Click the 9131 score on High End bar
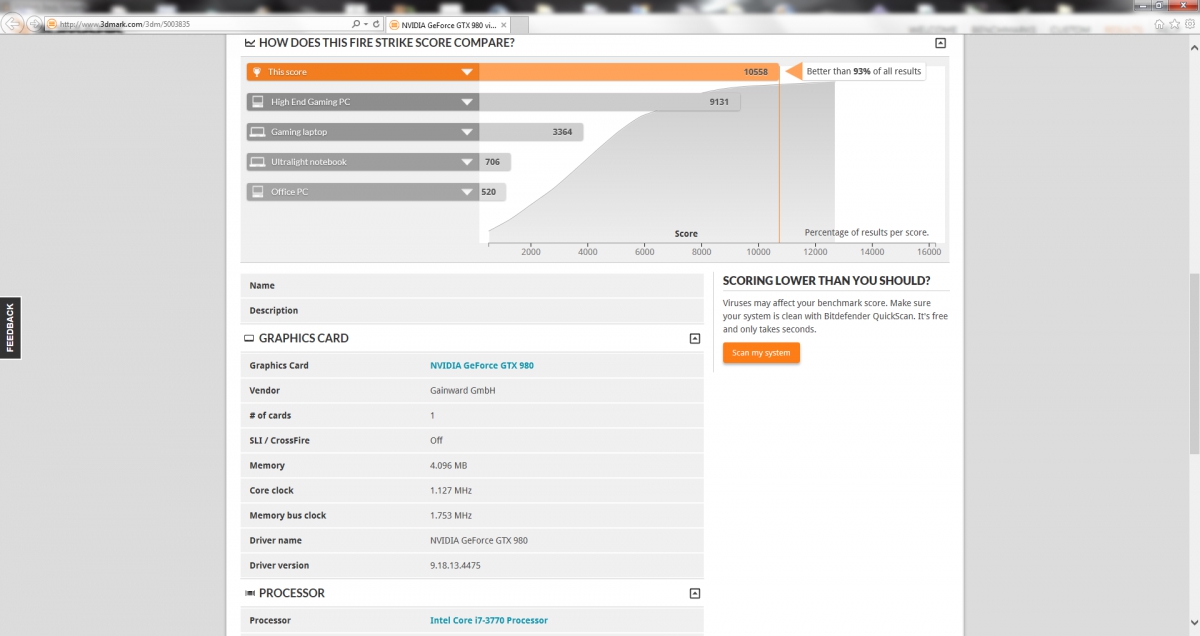The image size is (1200, 636). pyautogui.click(x=719, y=102)
